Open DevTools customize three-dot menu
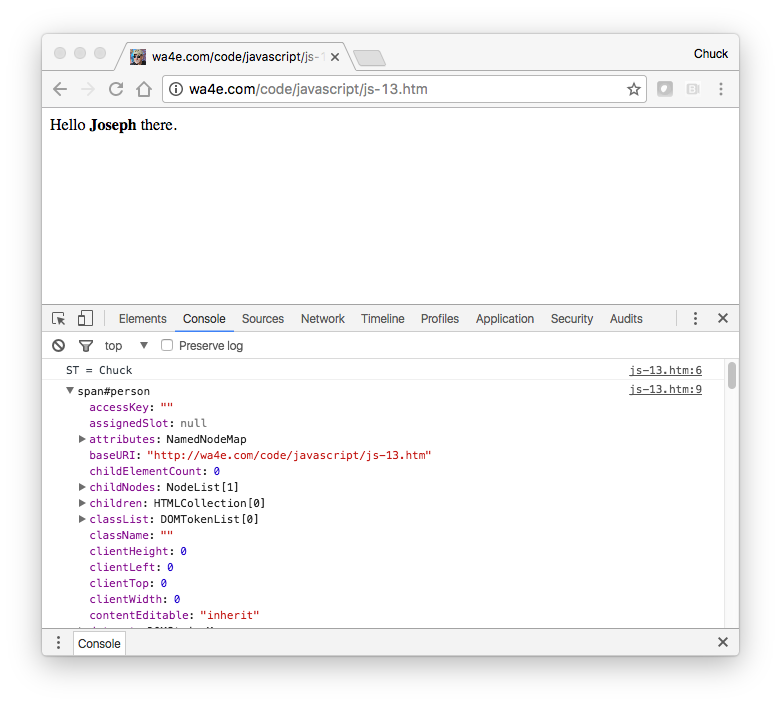 pyautogui.click(x=695, y=318)
